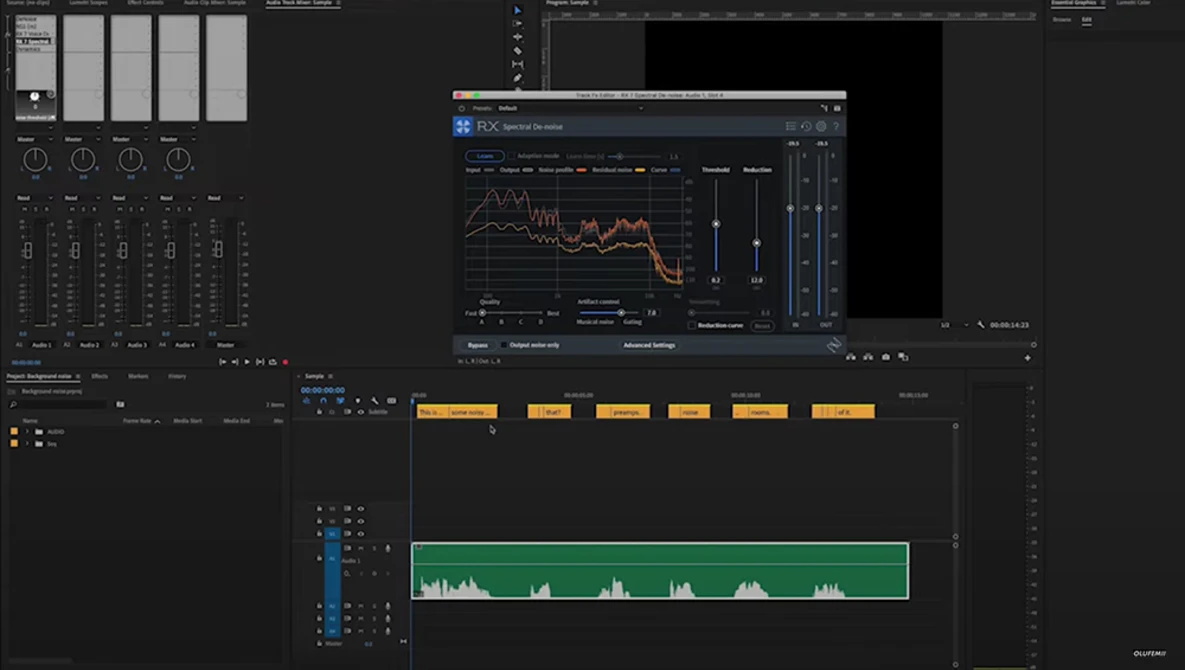
Task: Click New Bin icon in Project panel
Action: coord(120,404)
